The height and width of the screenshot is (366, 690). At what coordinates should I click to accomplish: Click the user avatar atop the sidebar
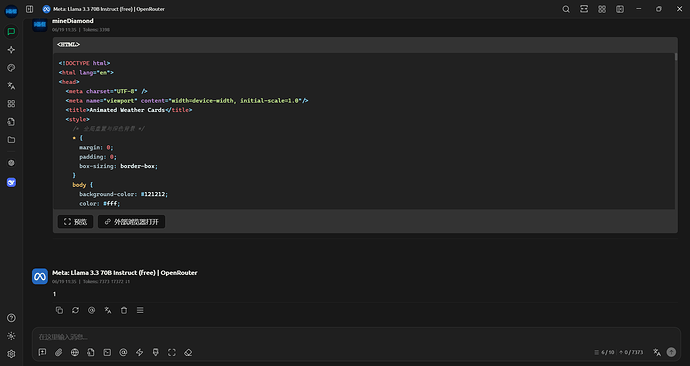point(11,11)
